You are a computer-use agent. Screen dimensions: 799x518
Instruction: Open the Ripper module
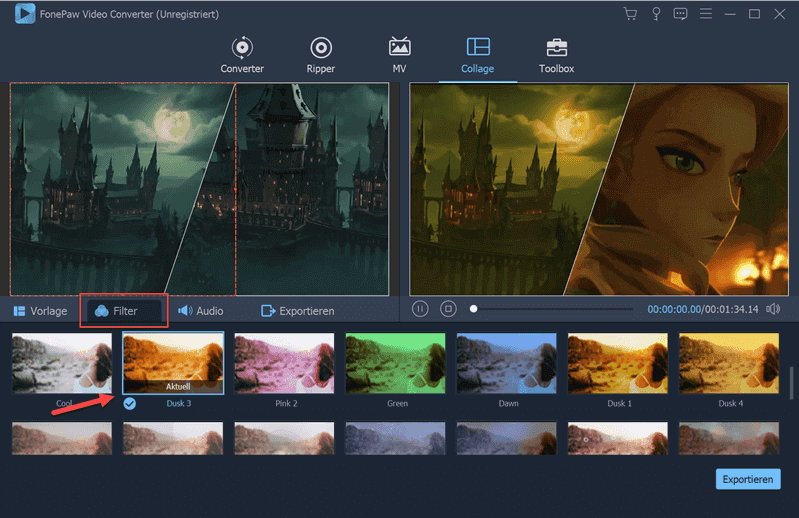click(321, 55)
